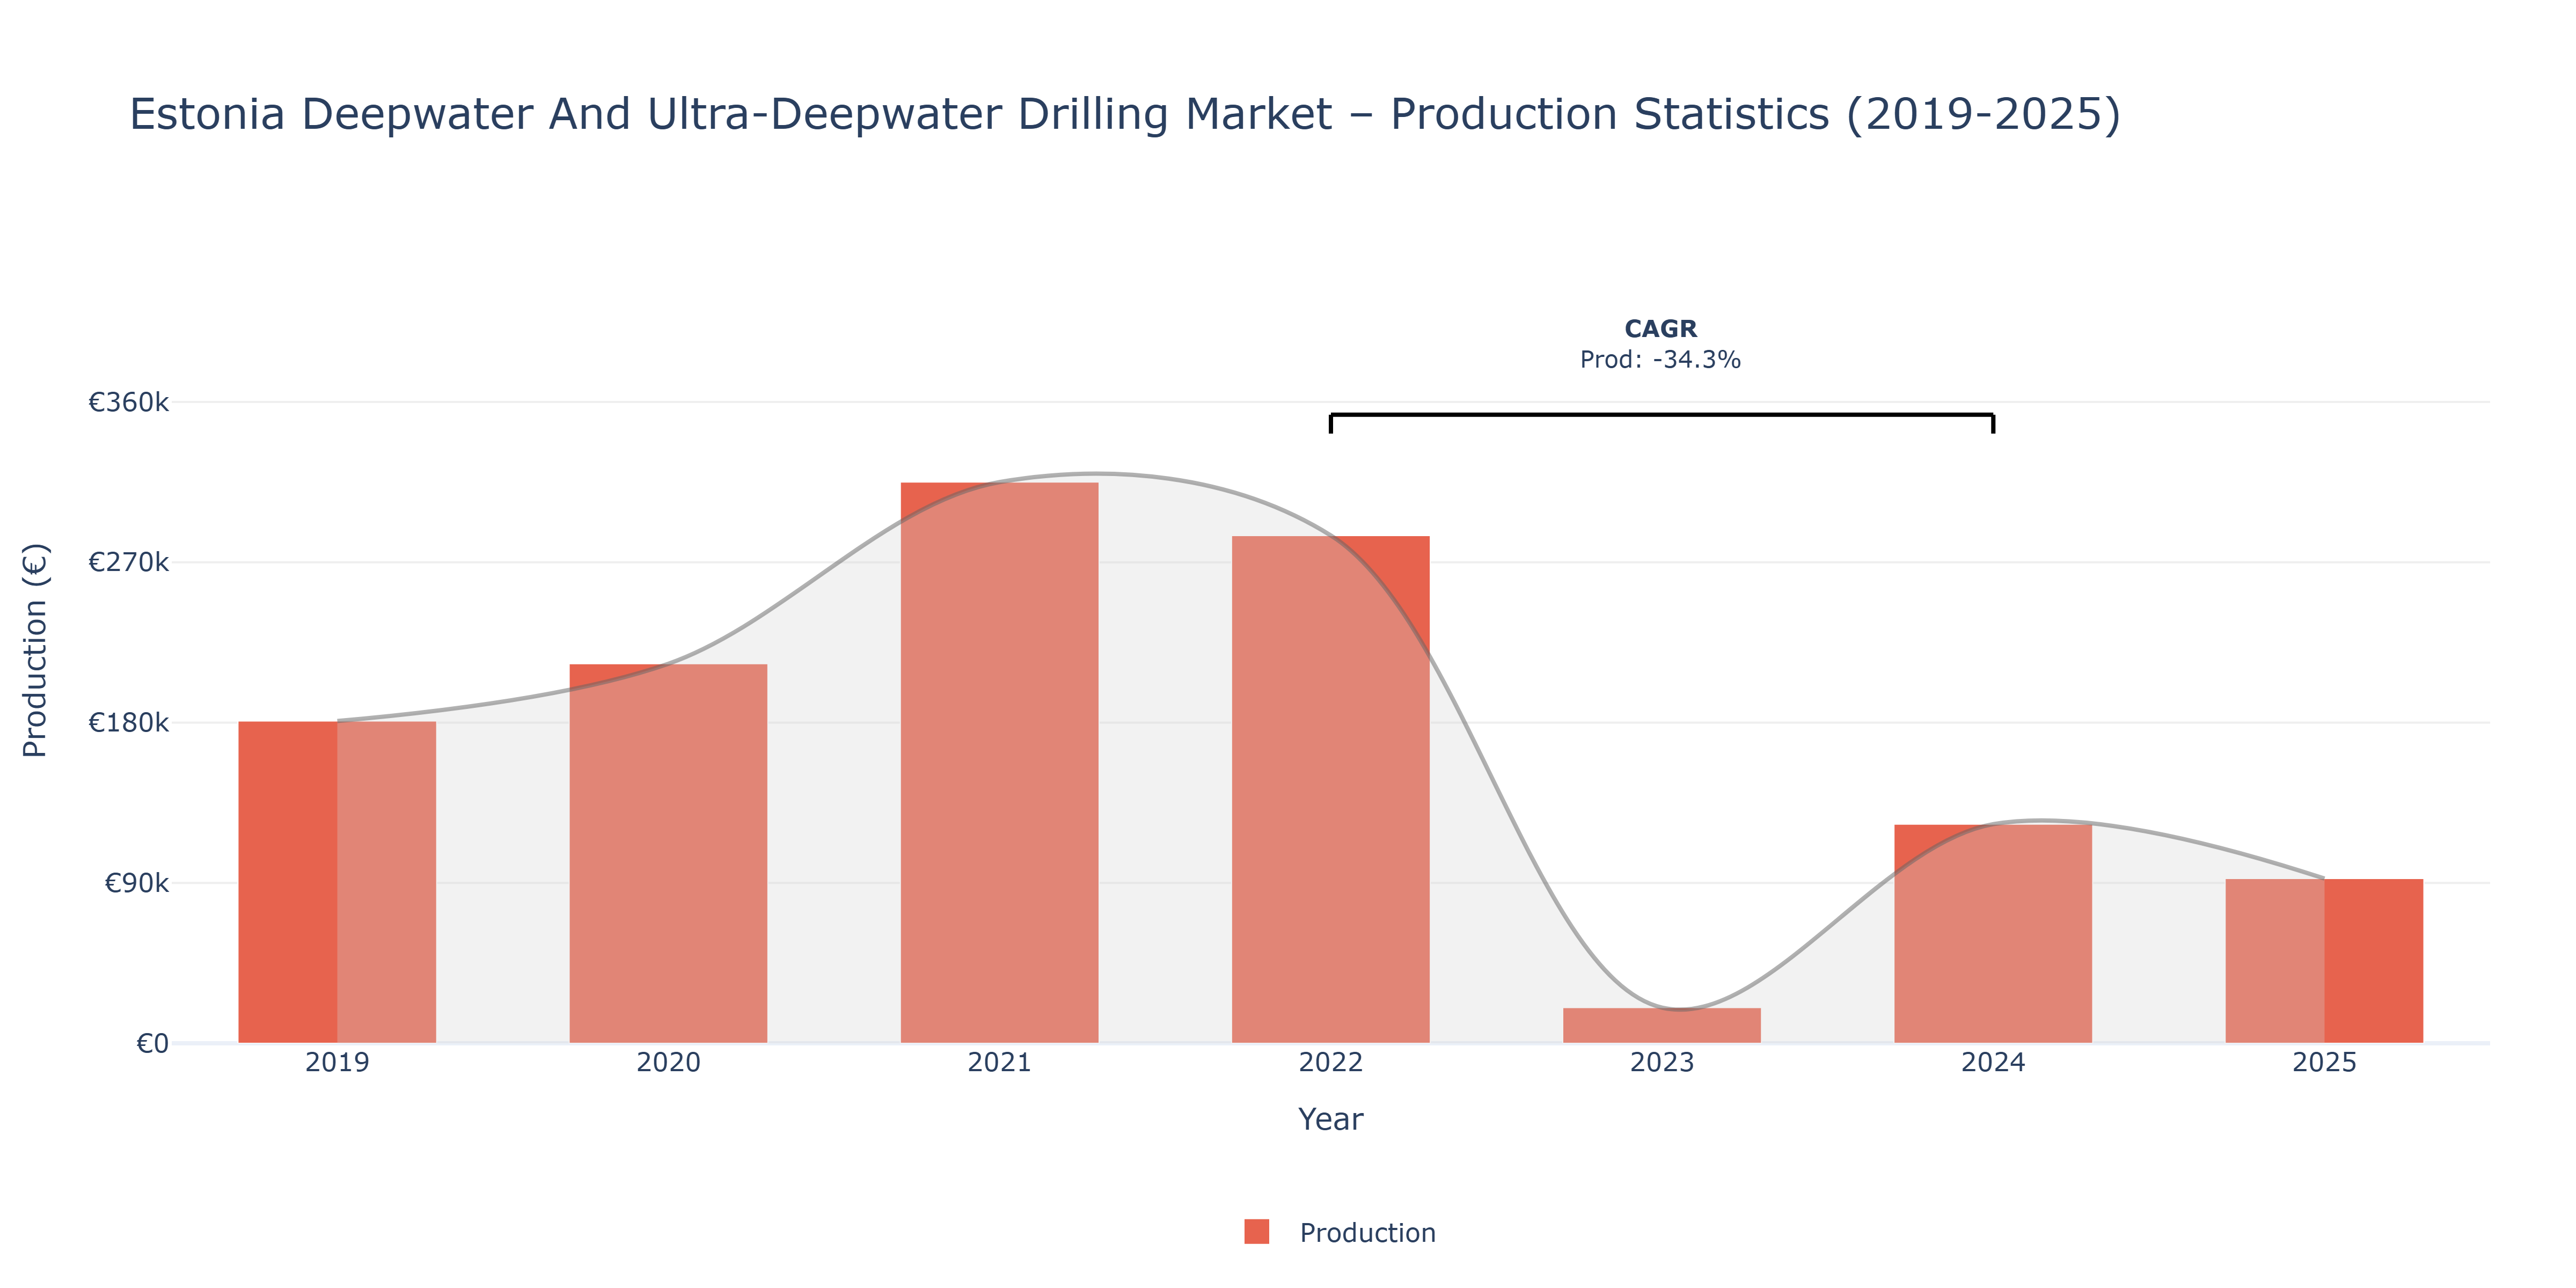Click the Production legend color swatch

point(1256,1232)
